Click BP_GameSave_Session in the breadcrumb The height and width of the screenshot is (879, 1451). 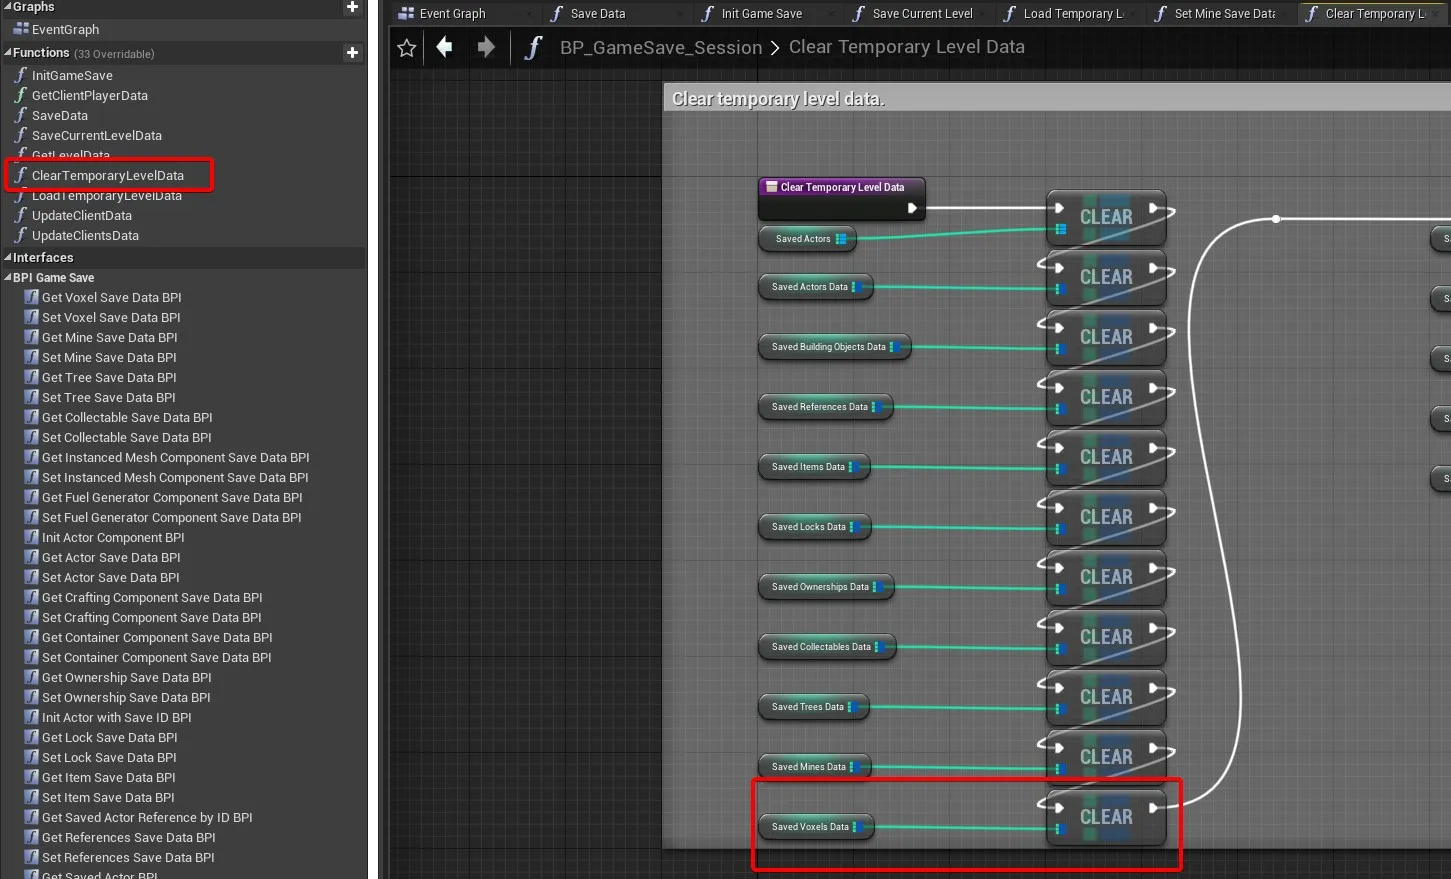(660, 48)
